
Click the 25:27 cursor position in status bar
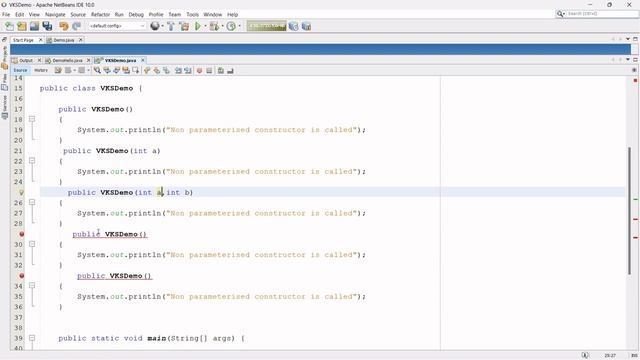[610, 356]
